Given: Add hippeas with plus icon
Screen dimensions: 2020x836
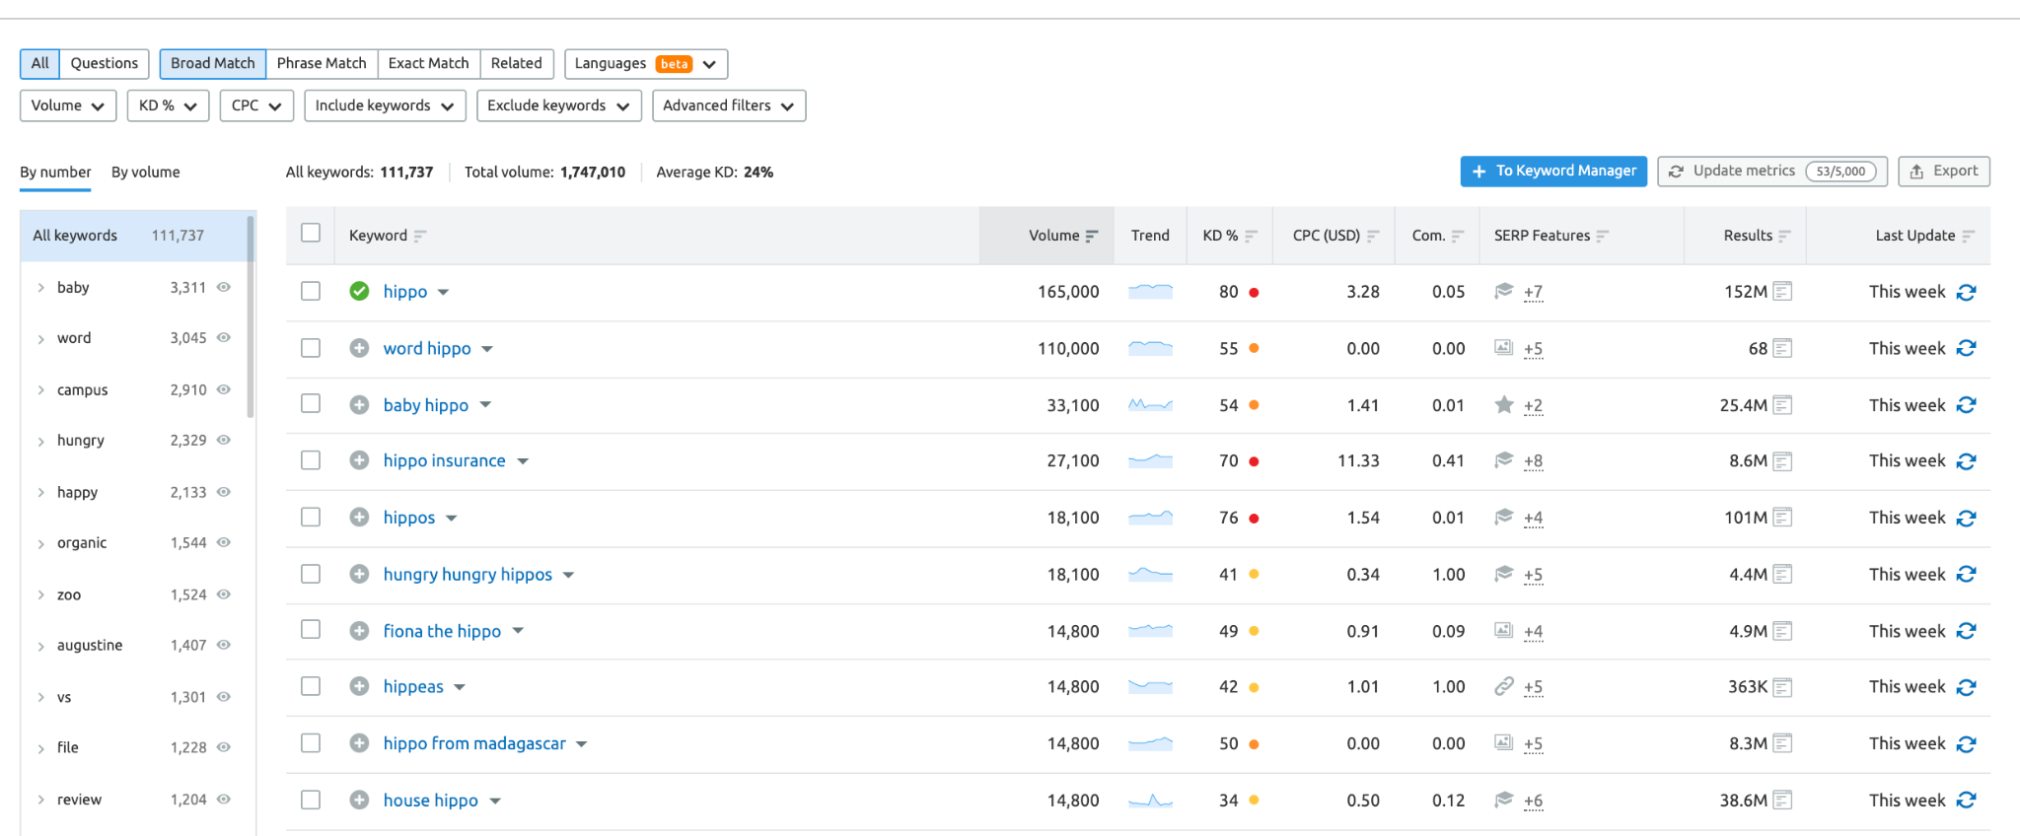Looking at the screenshot, I should coord(359,686).
